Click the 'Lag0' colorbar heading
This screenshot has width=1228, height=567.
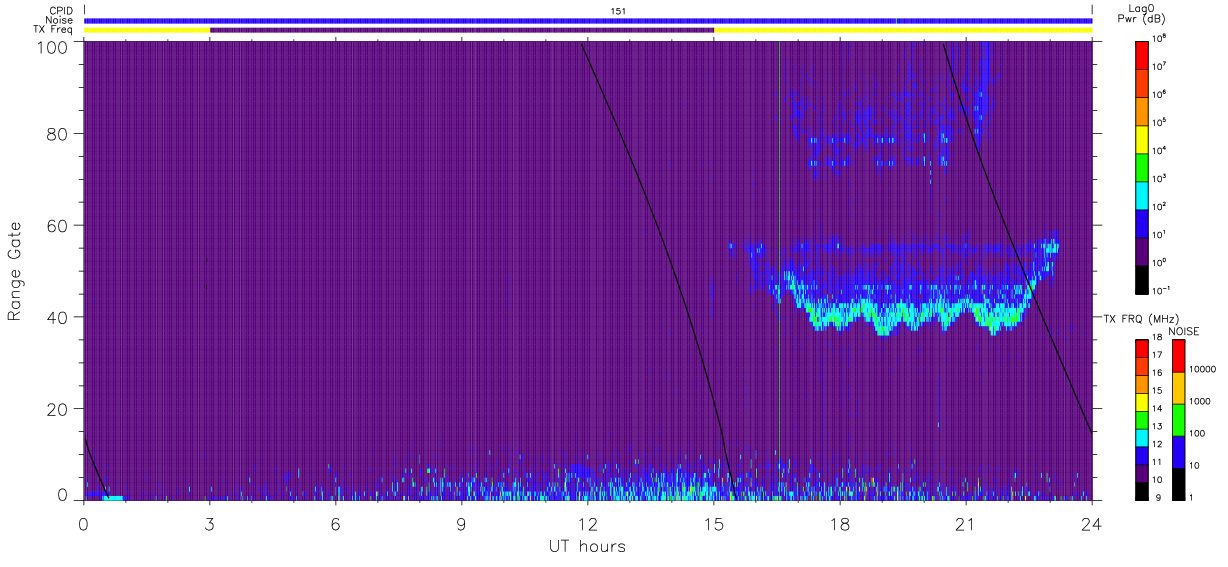[x=1142, y=8]
